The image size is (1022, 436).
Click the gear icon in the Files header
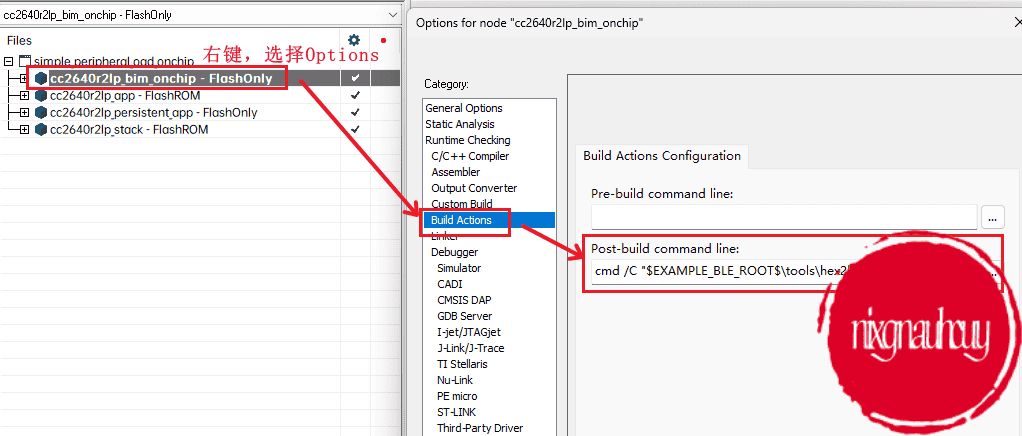(353, 40)
